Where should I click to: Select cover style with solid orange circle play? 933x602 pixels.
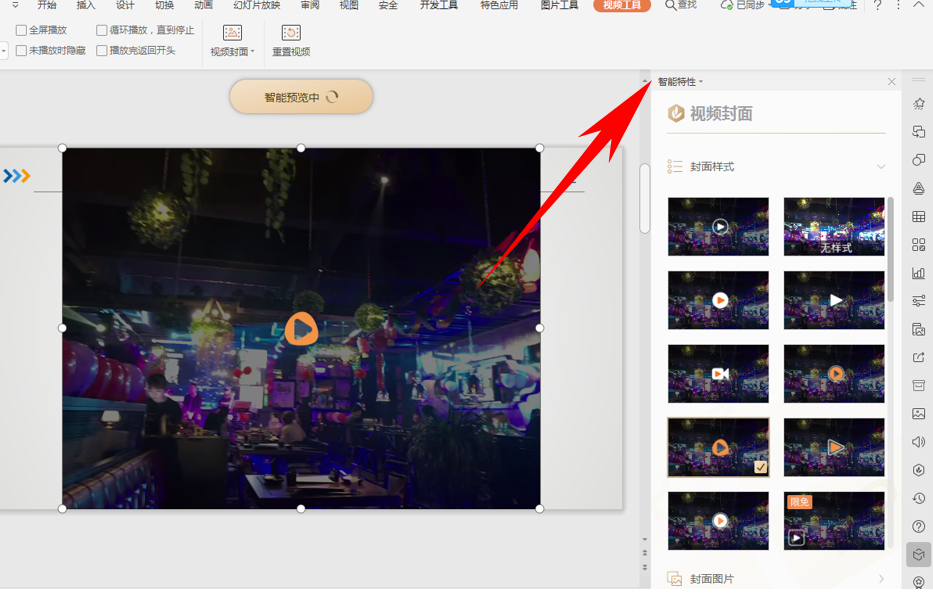coord(834,374)
